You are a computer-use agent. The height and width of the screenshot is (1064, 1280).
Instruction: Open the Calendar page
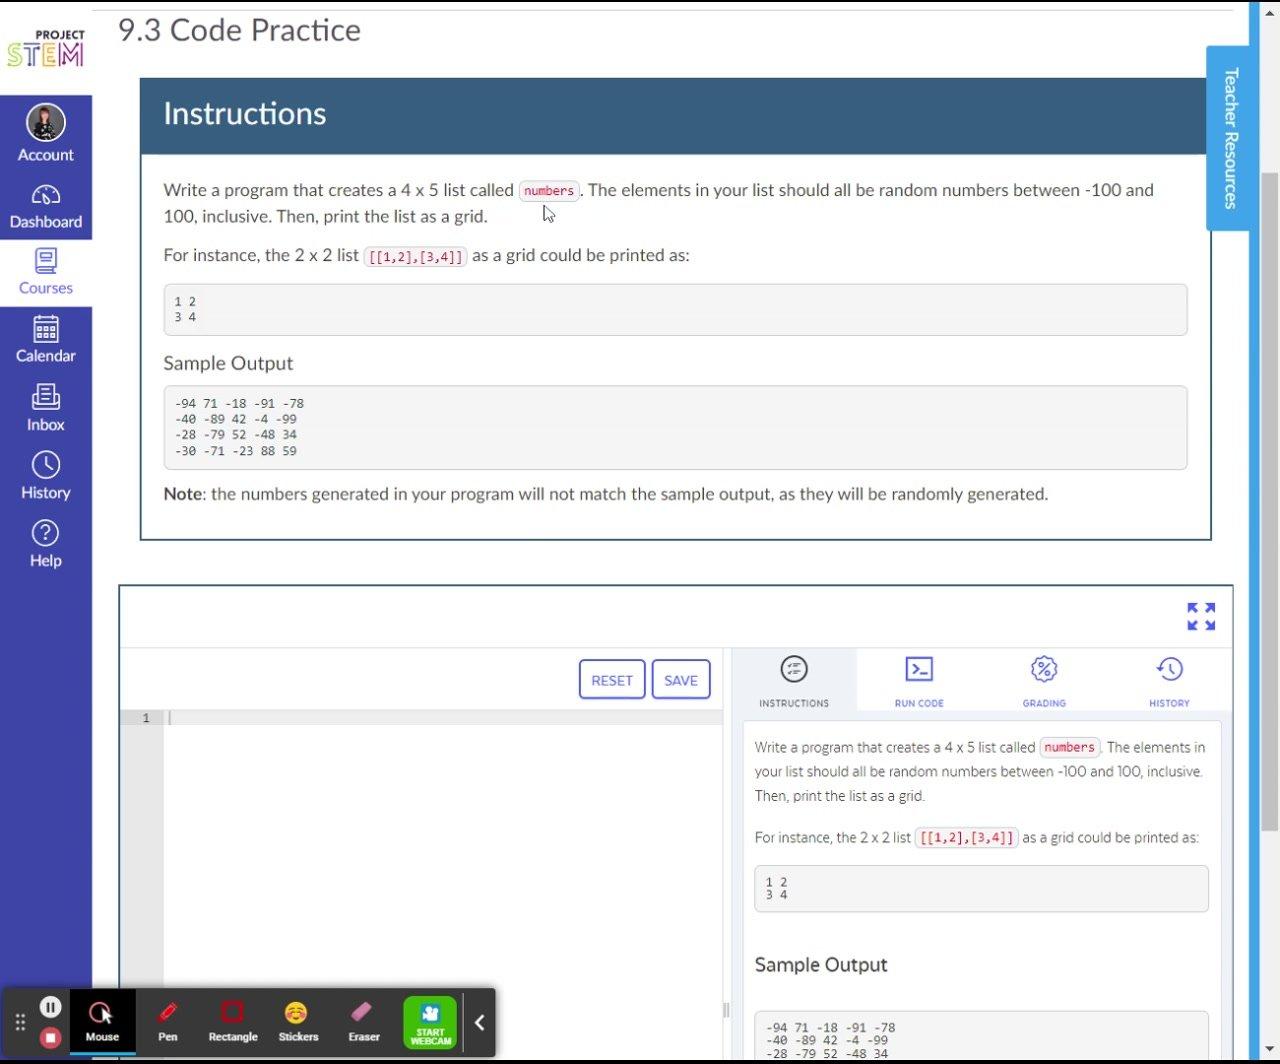coord(45,340)
